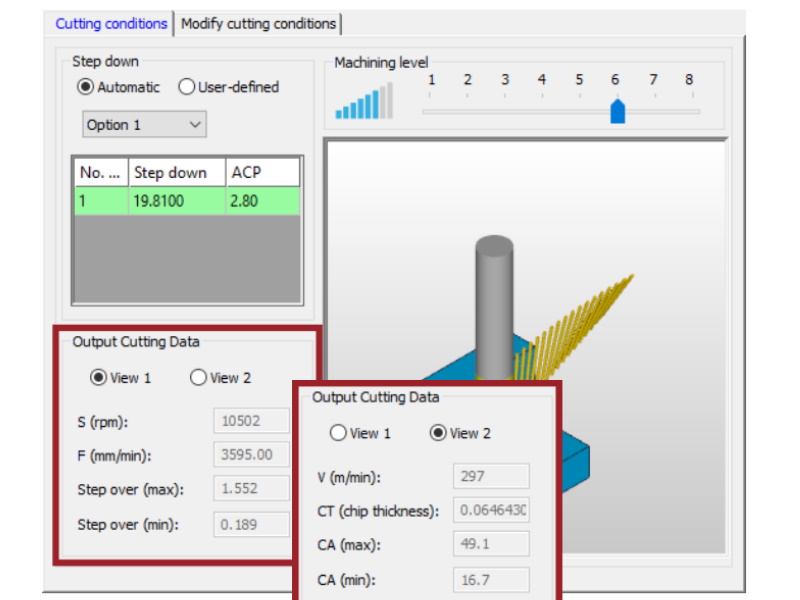Select step down row 1 in table
800x600 pixels.
click(180, 197)
